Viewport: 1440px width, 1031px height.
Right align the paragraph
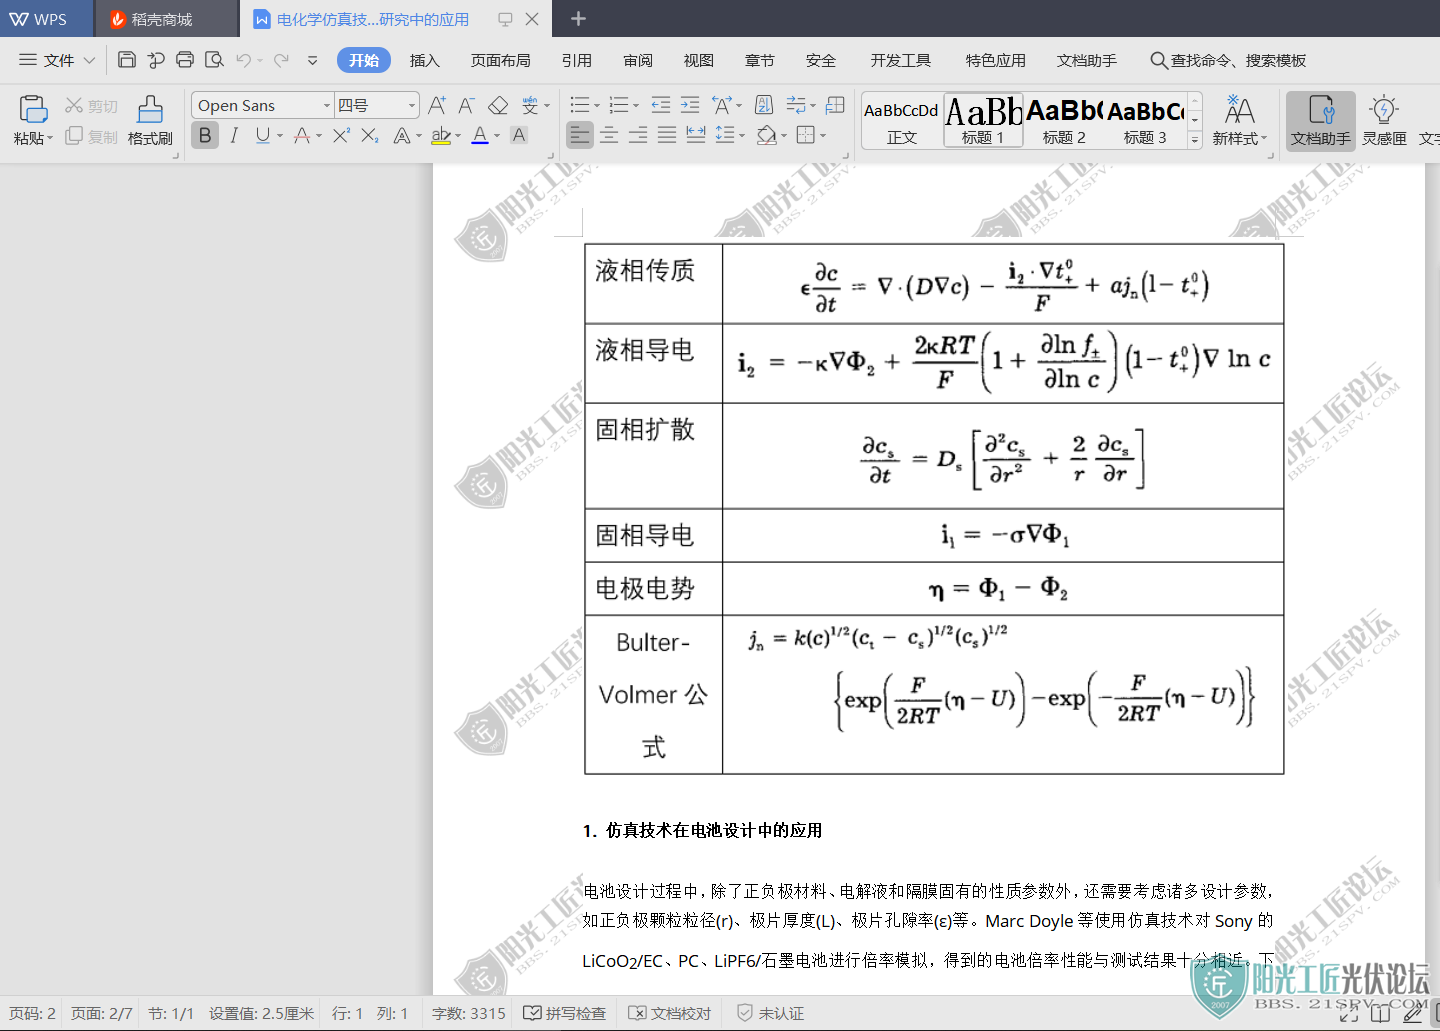pyautogui.click(x=638, y=135)
